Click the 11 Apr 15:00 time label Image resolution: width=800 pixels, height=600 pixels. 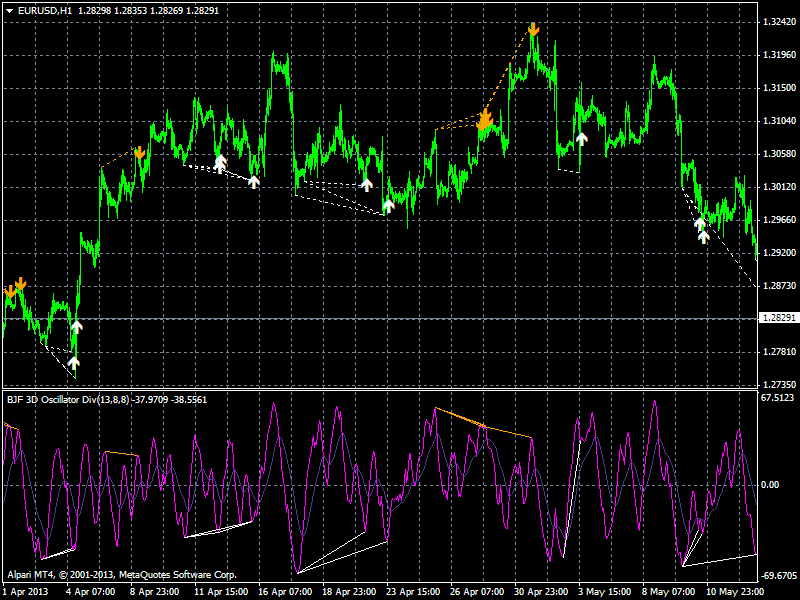[x=220, y=592]
